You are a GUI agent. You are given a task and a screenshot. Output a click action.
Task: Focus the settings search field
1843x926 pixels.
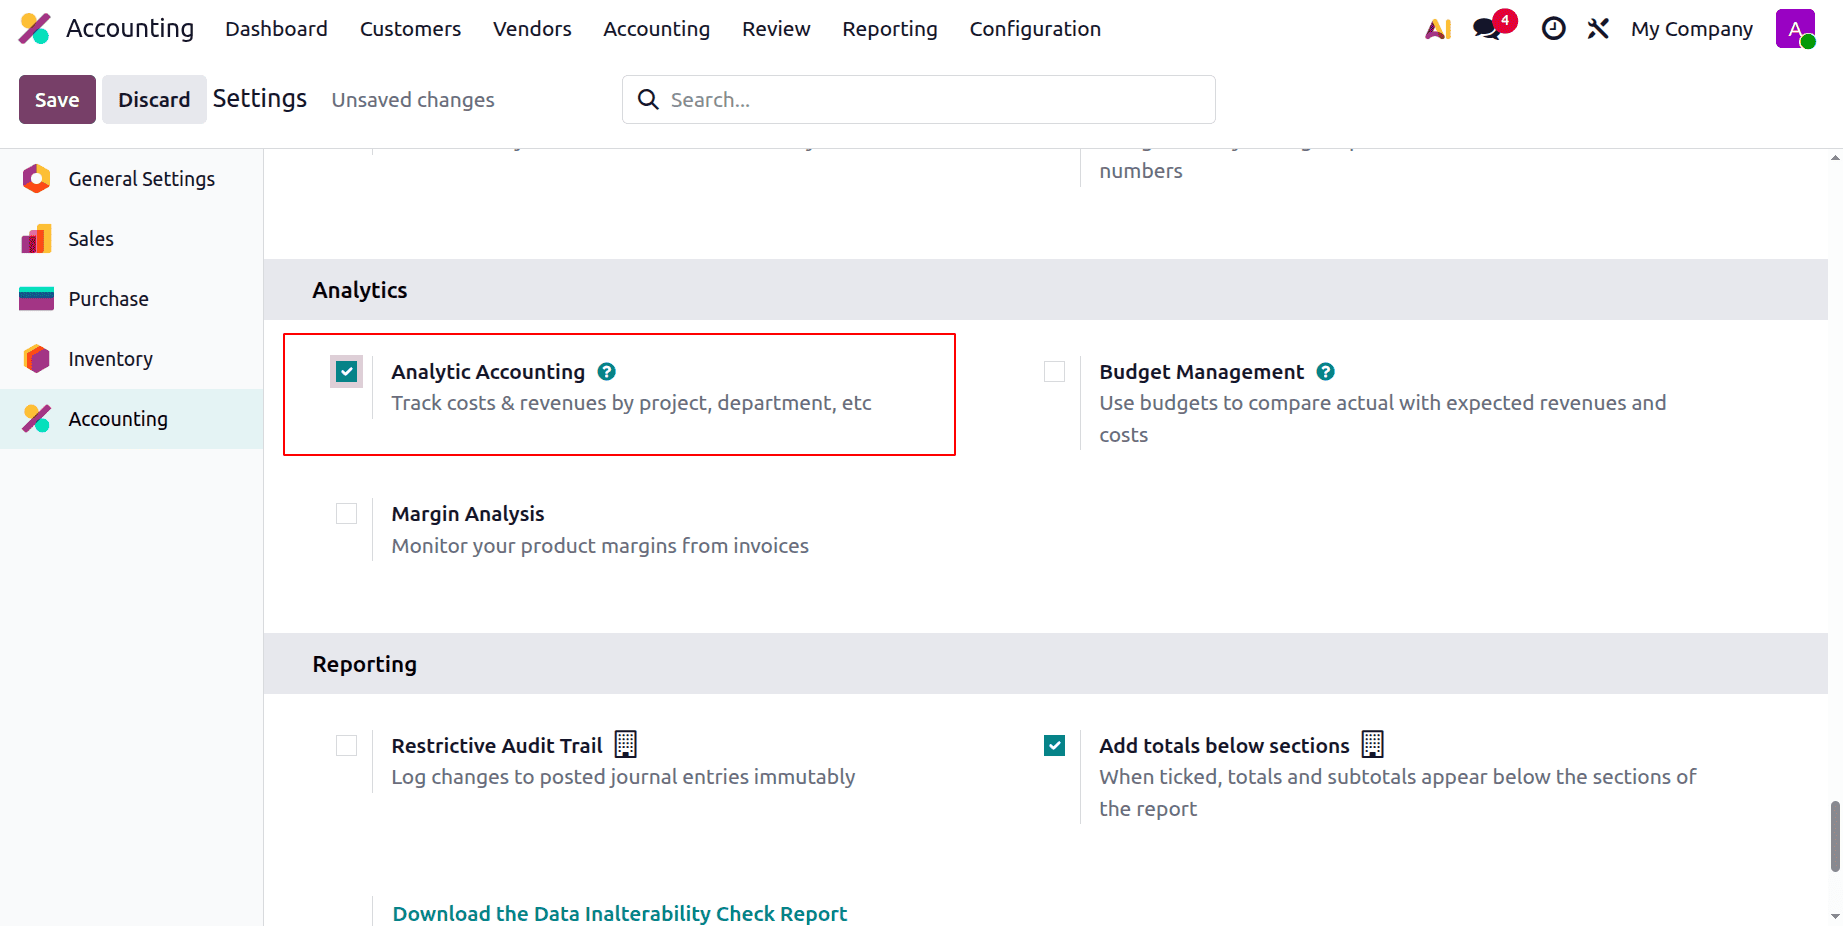918,100
